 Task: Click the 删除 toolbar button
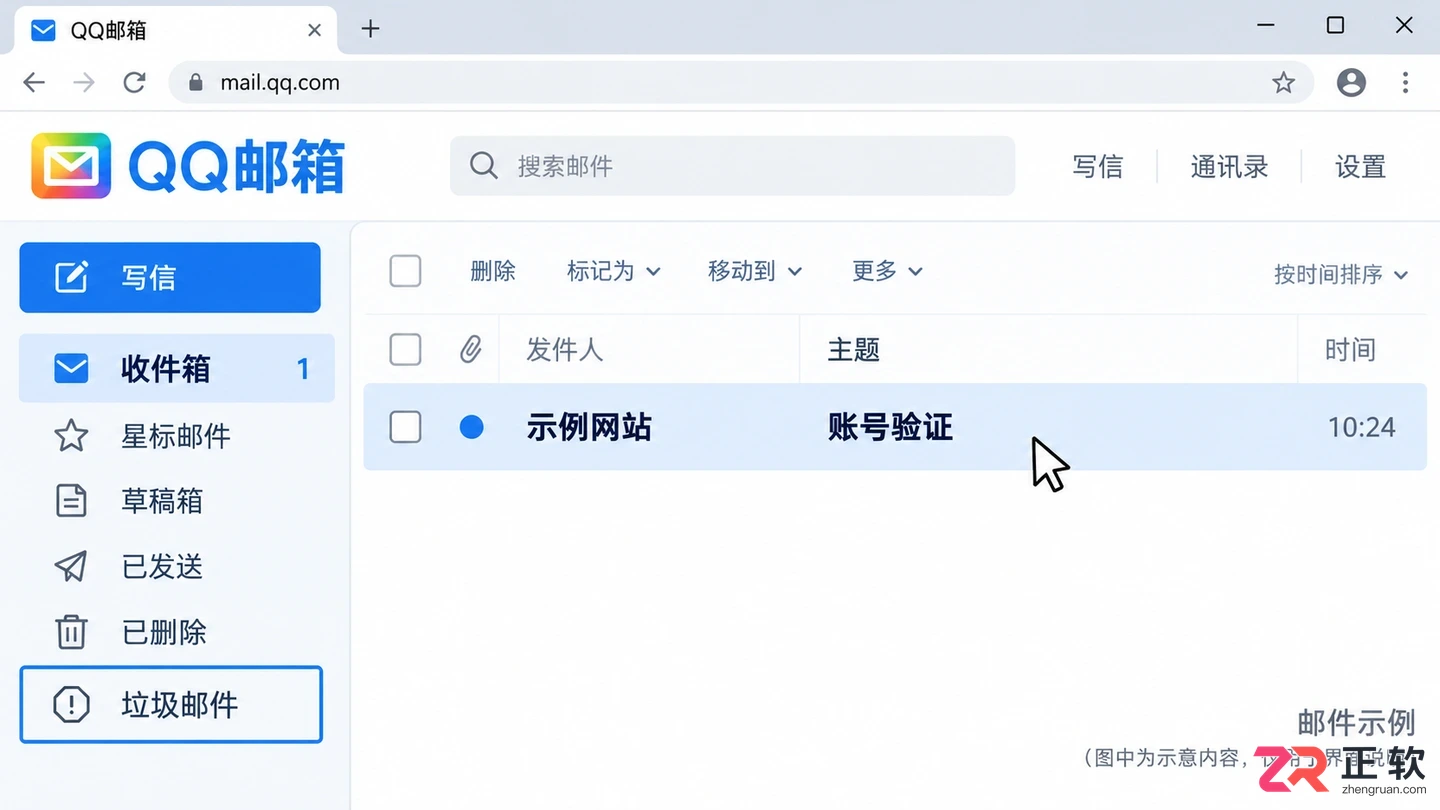tap(493, 271)
